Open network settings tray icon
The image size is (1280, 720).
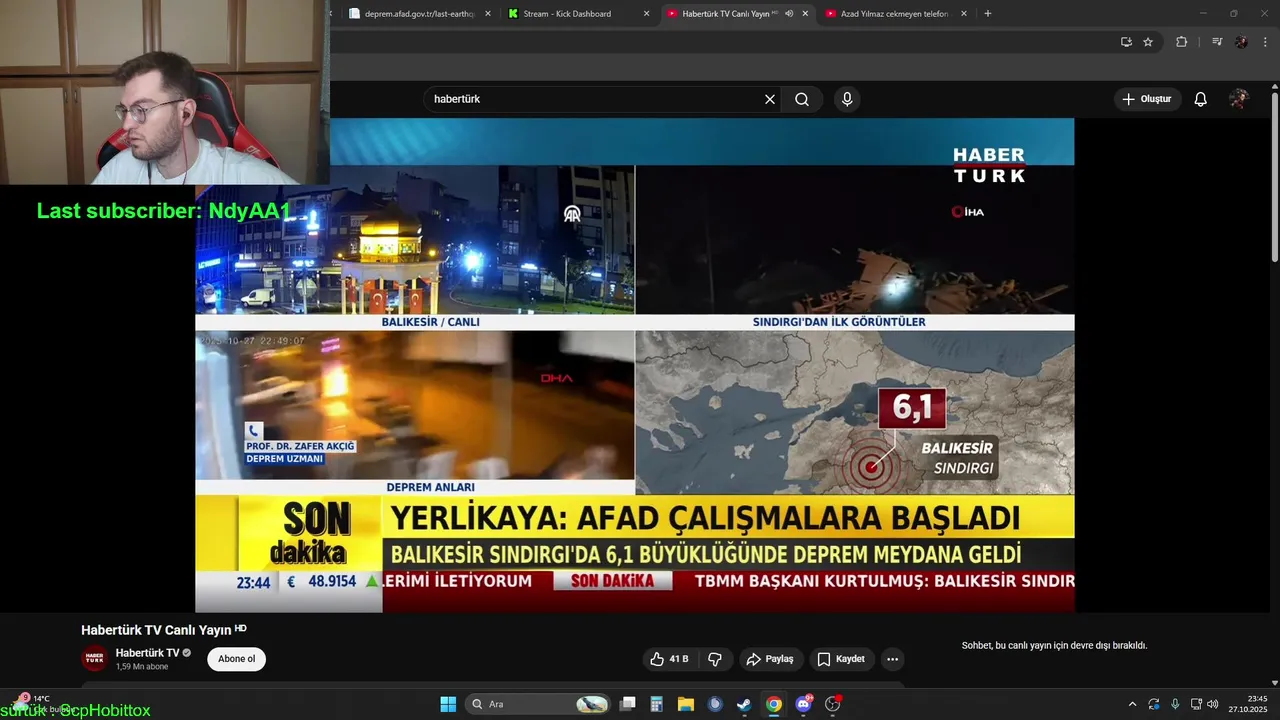(x=1196, y=704)
